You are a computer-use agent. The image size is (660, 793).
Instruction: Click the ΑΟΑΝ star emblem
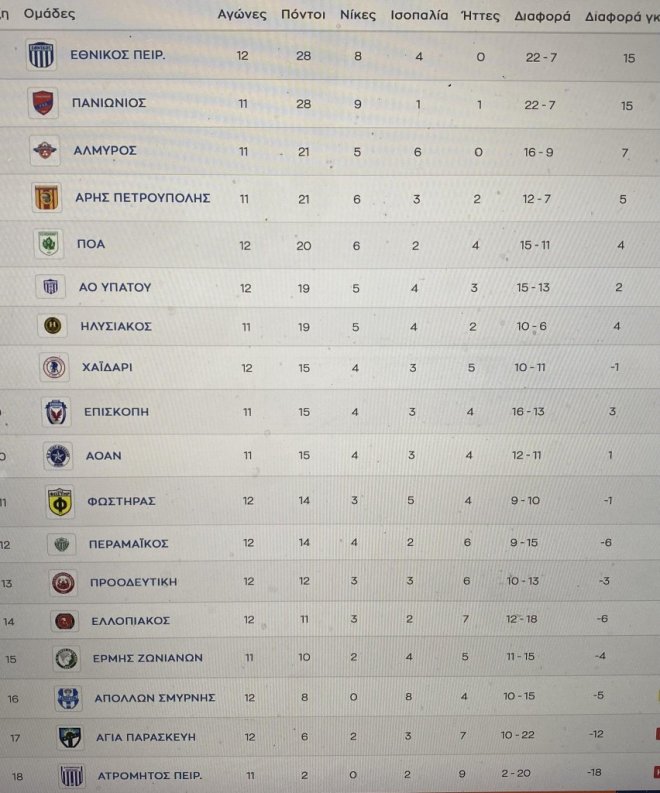(58, 456)
